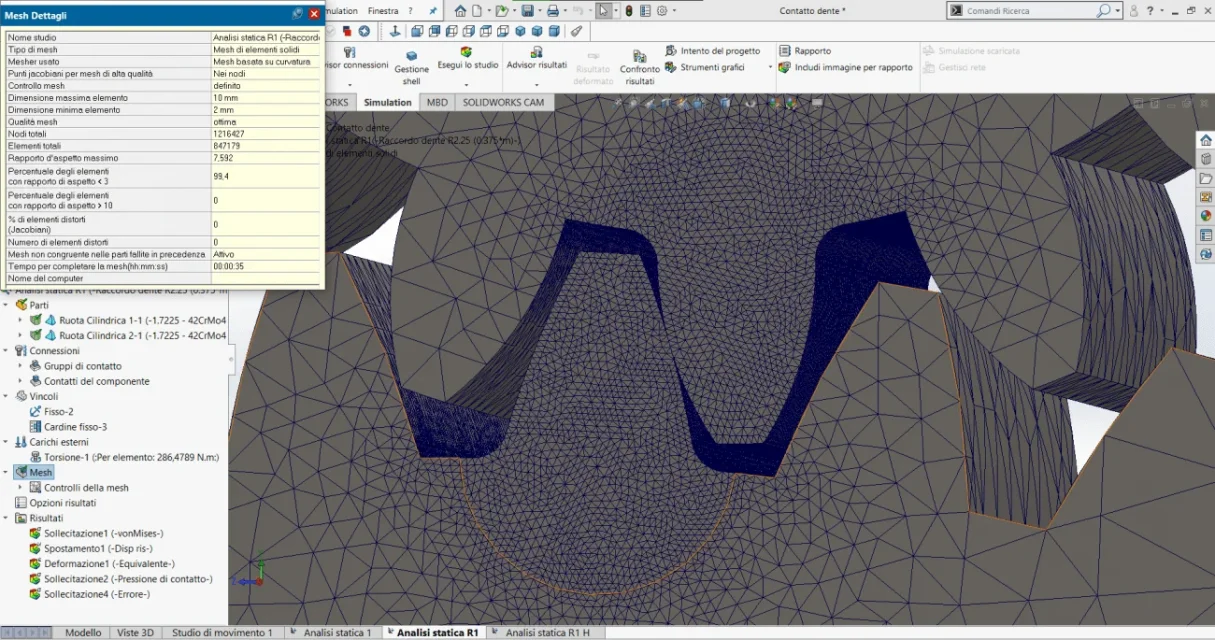Click the user account icon
Image resolution: width=1215 pixels, height=640 pixels.
[1132, 11]
